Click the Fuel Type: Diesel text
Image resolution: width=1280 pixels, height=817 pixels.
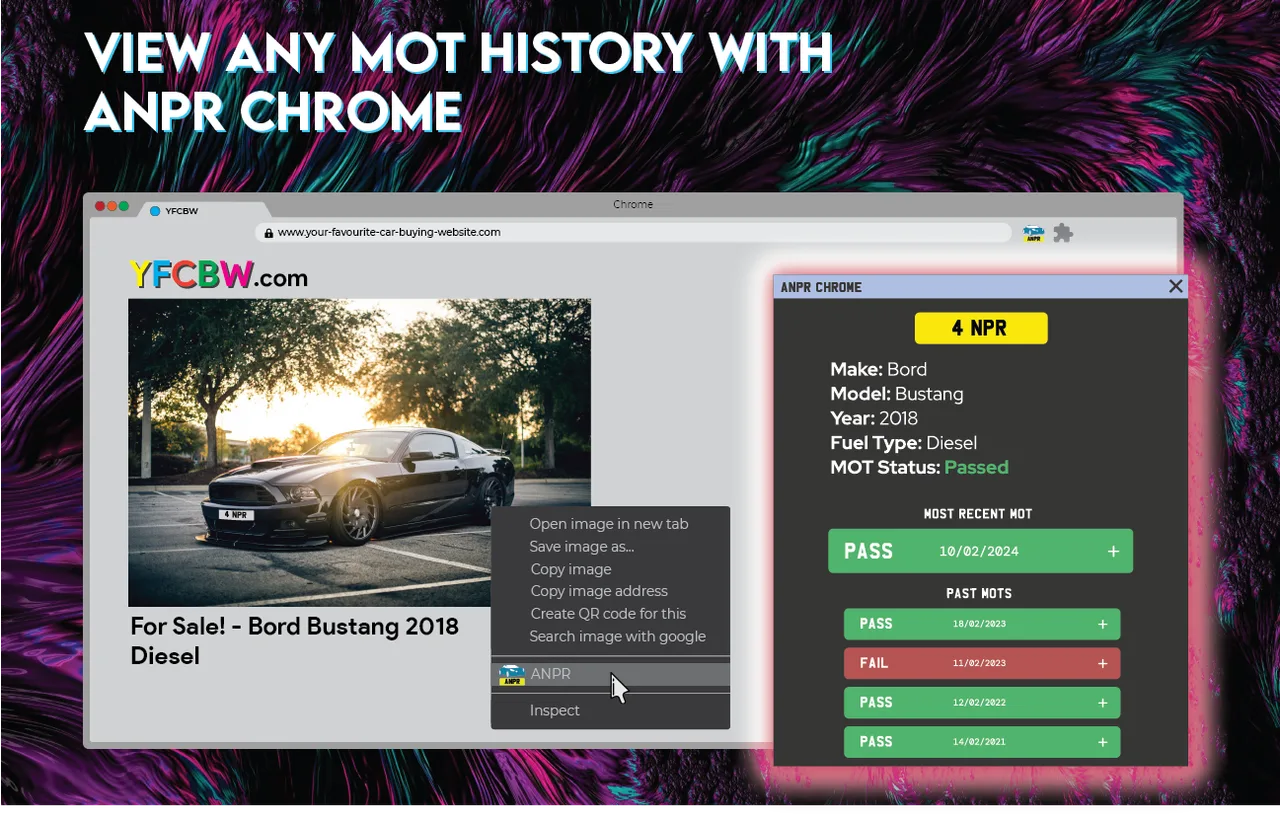[x=903, y=443]
